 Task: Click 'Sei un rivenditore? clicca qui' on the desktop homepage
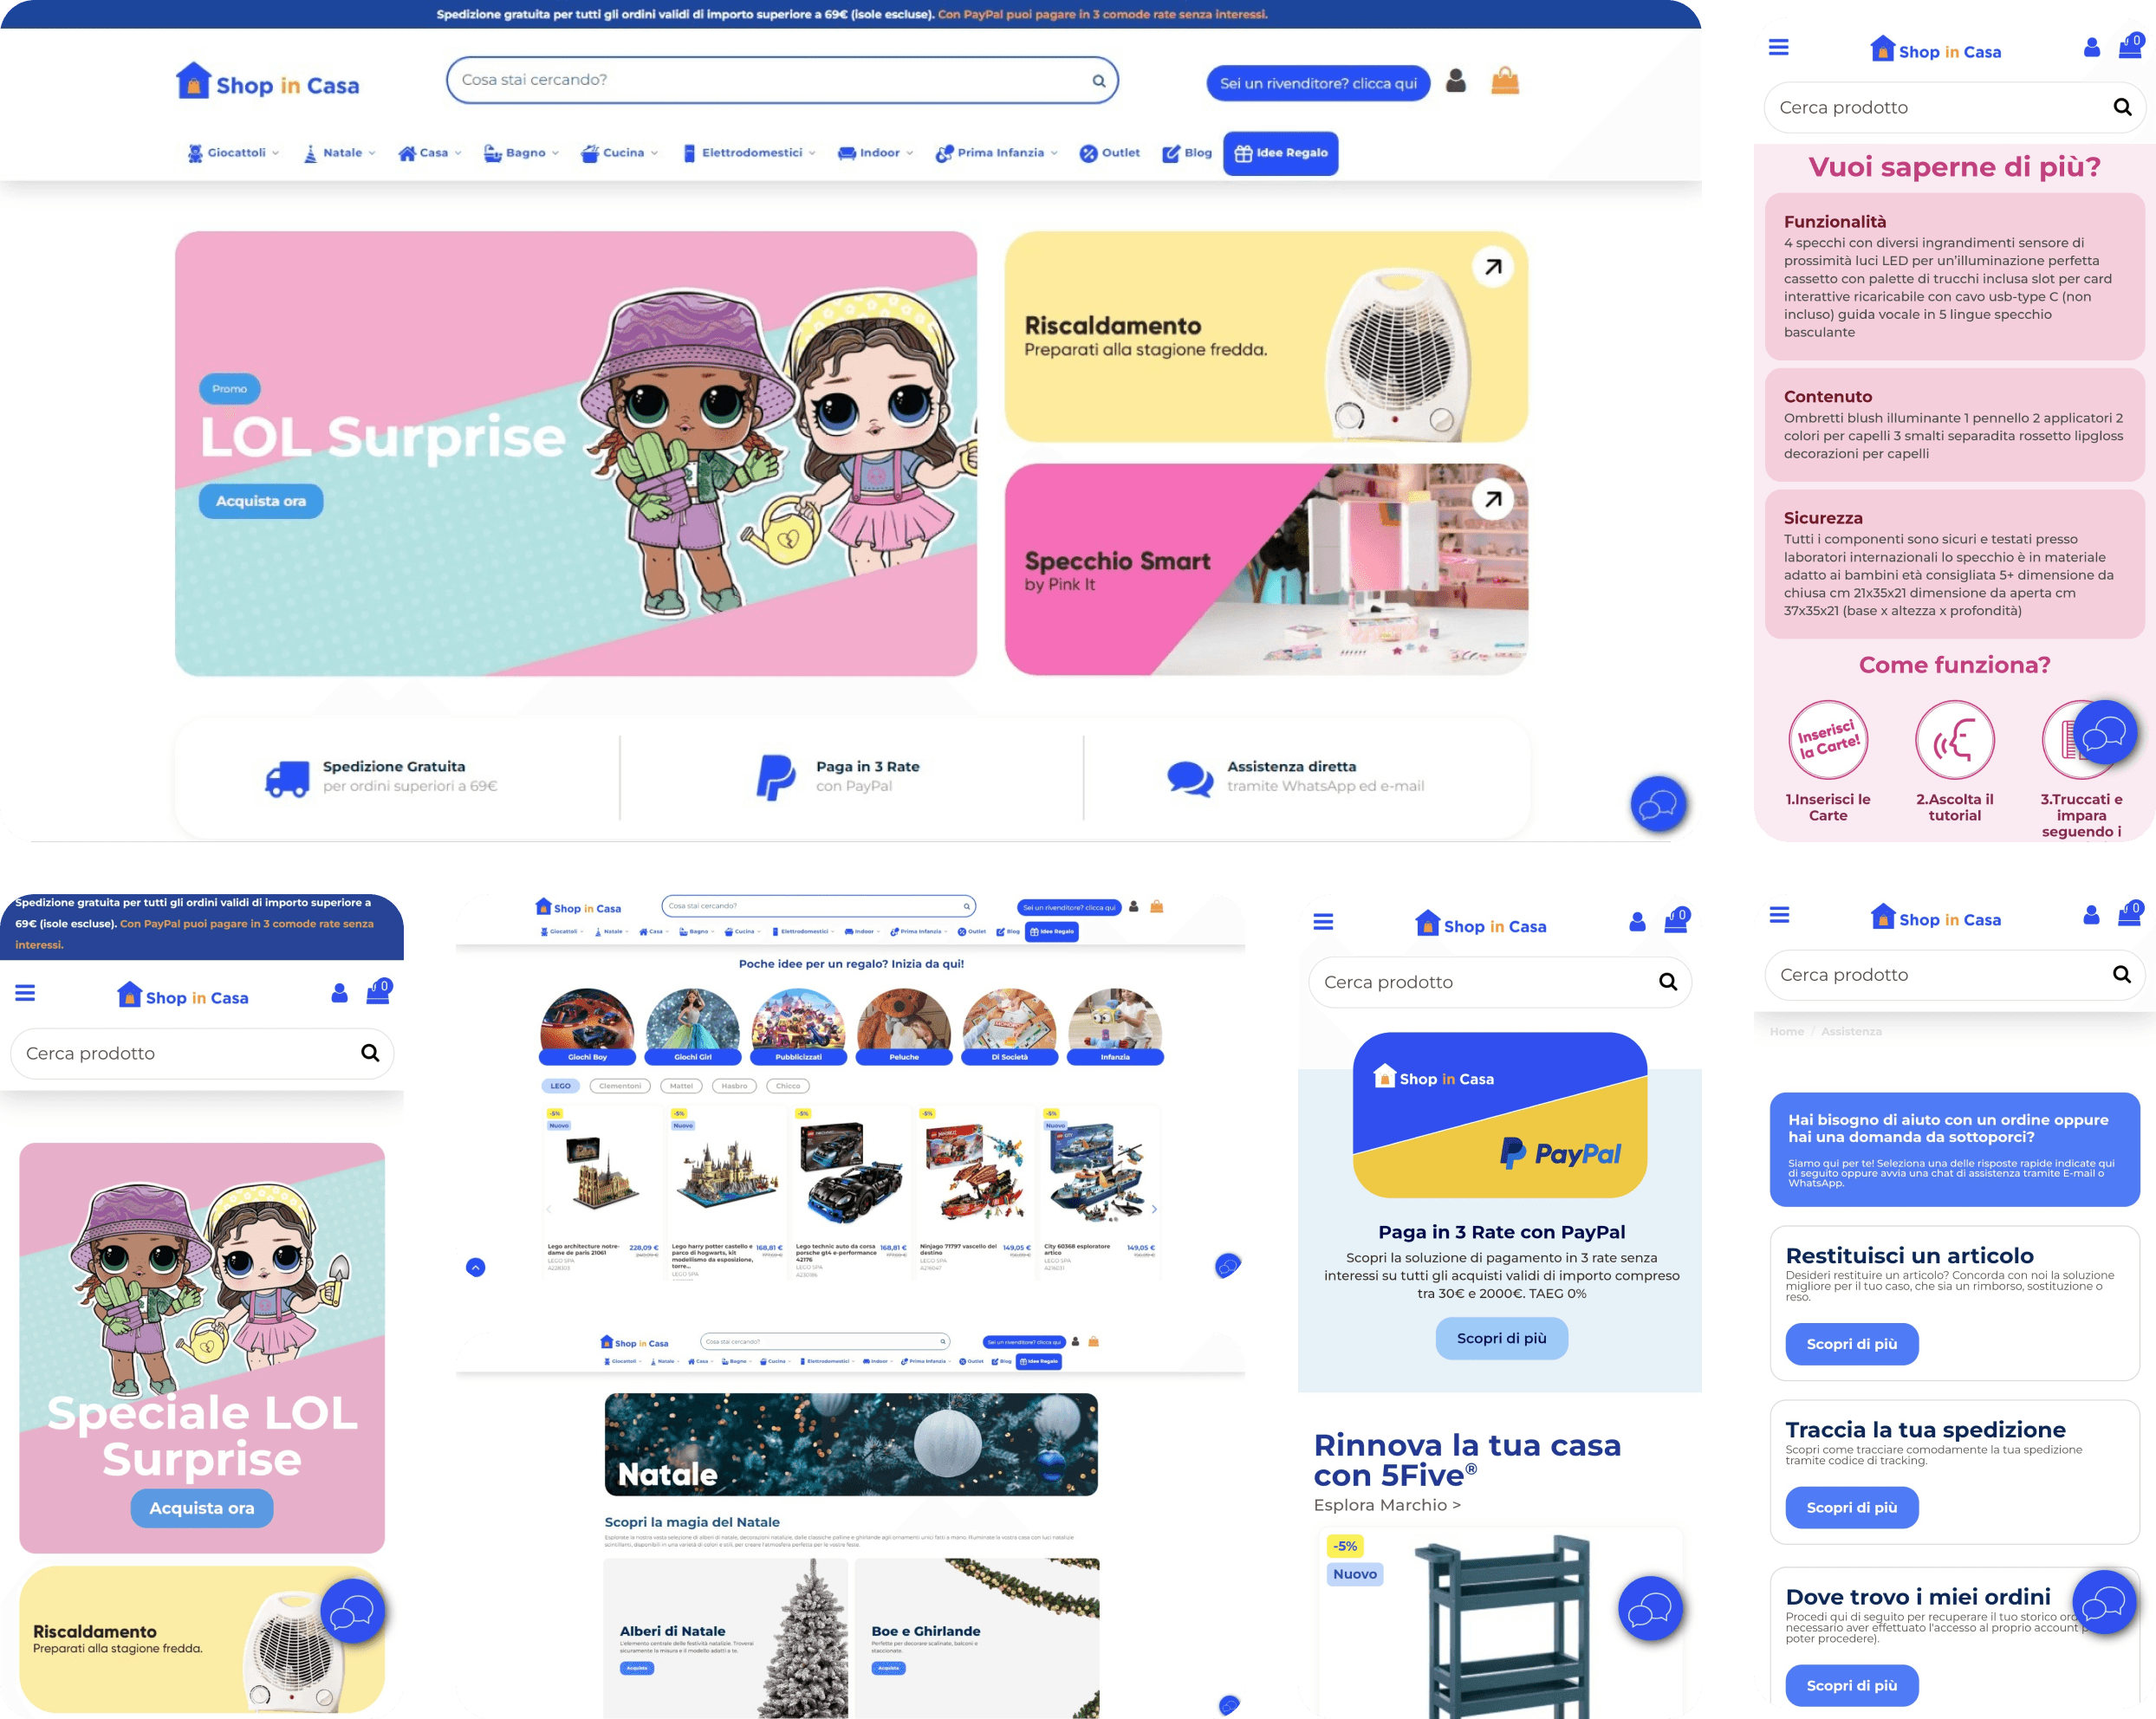click(1318, 83)
